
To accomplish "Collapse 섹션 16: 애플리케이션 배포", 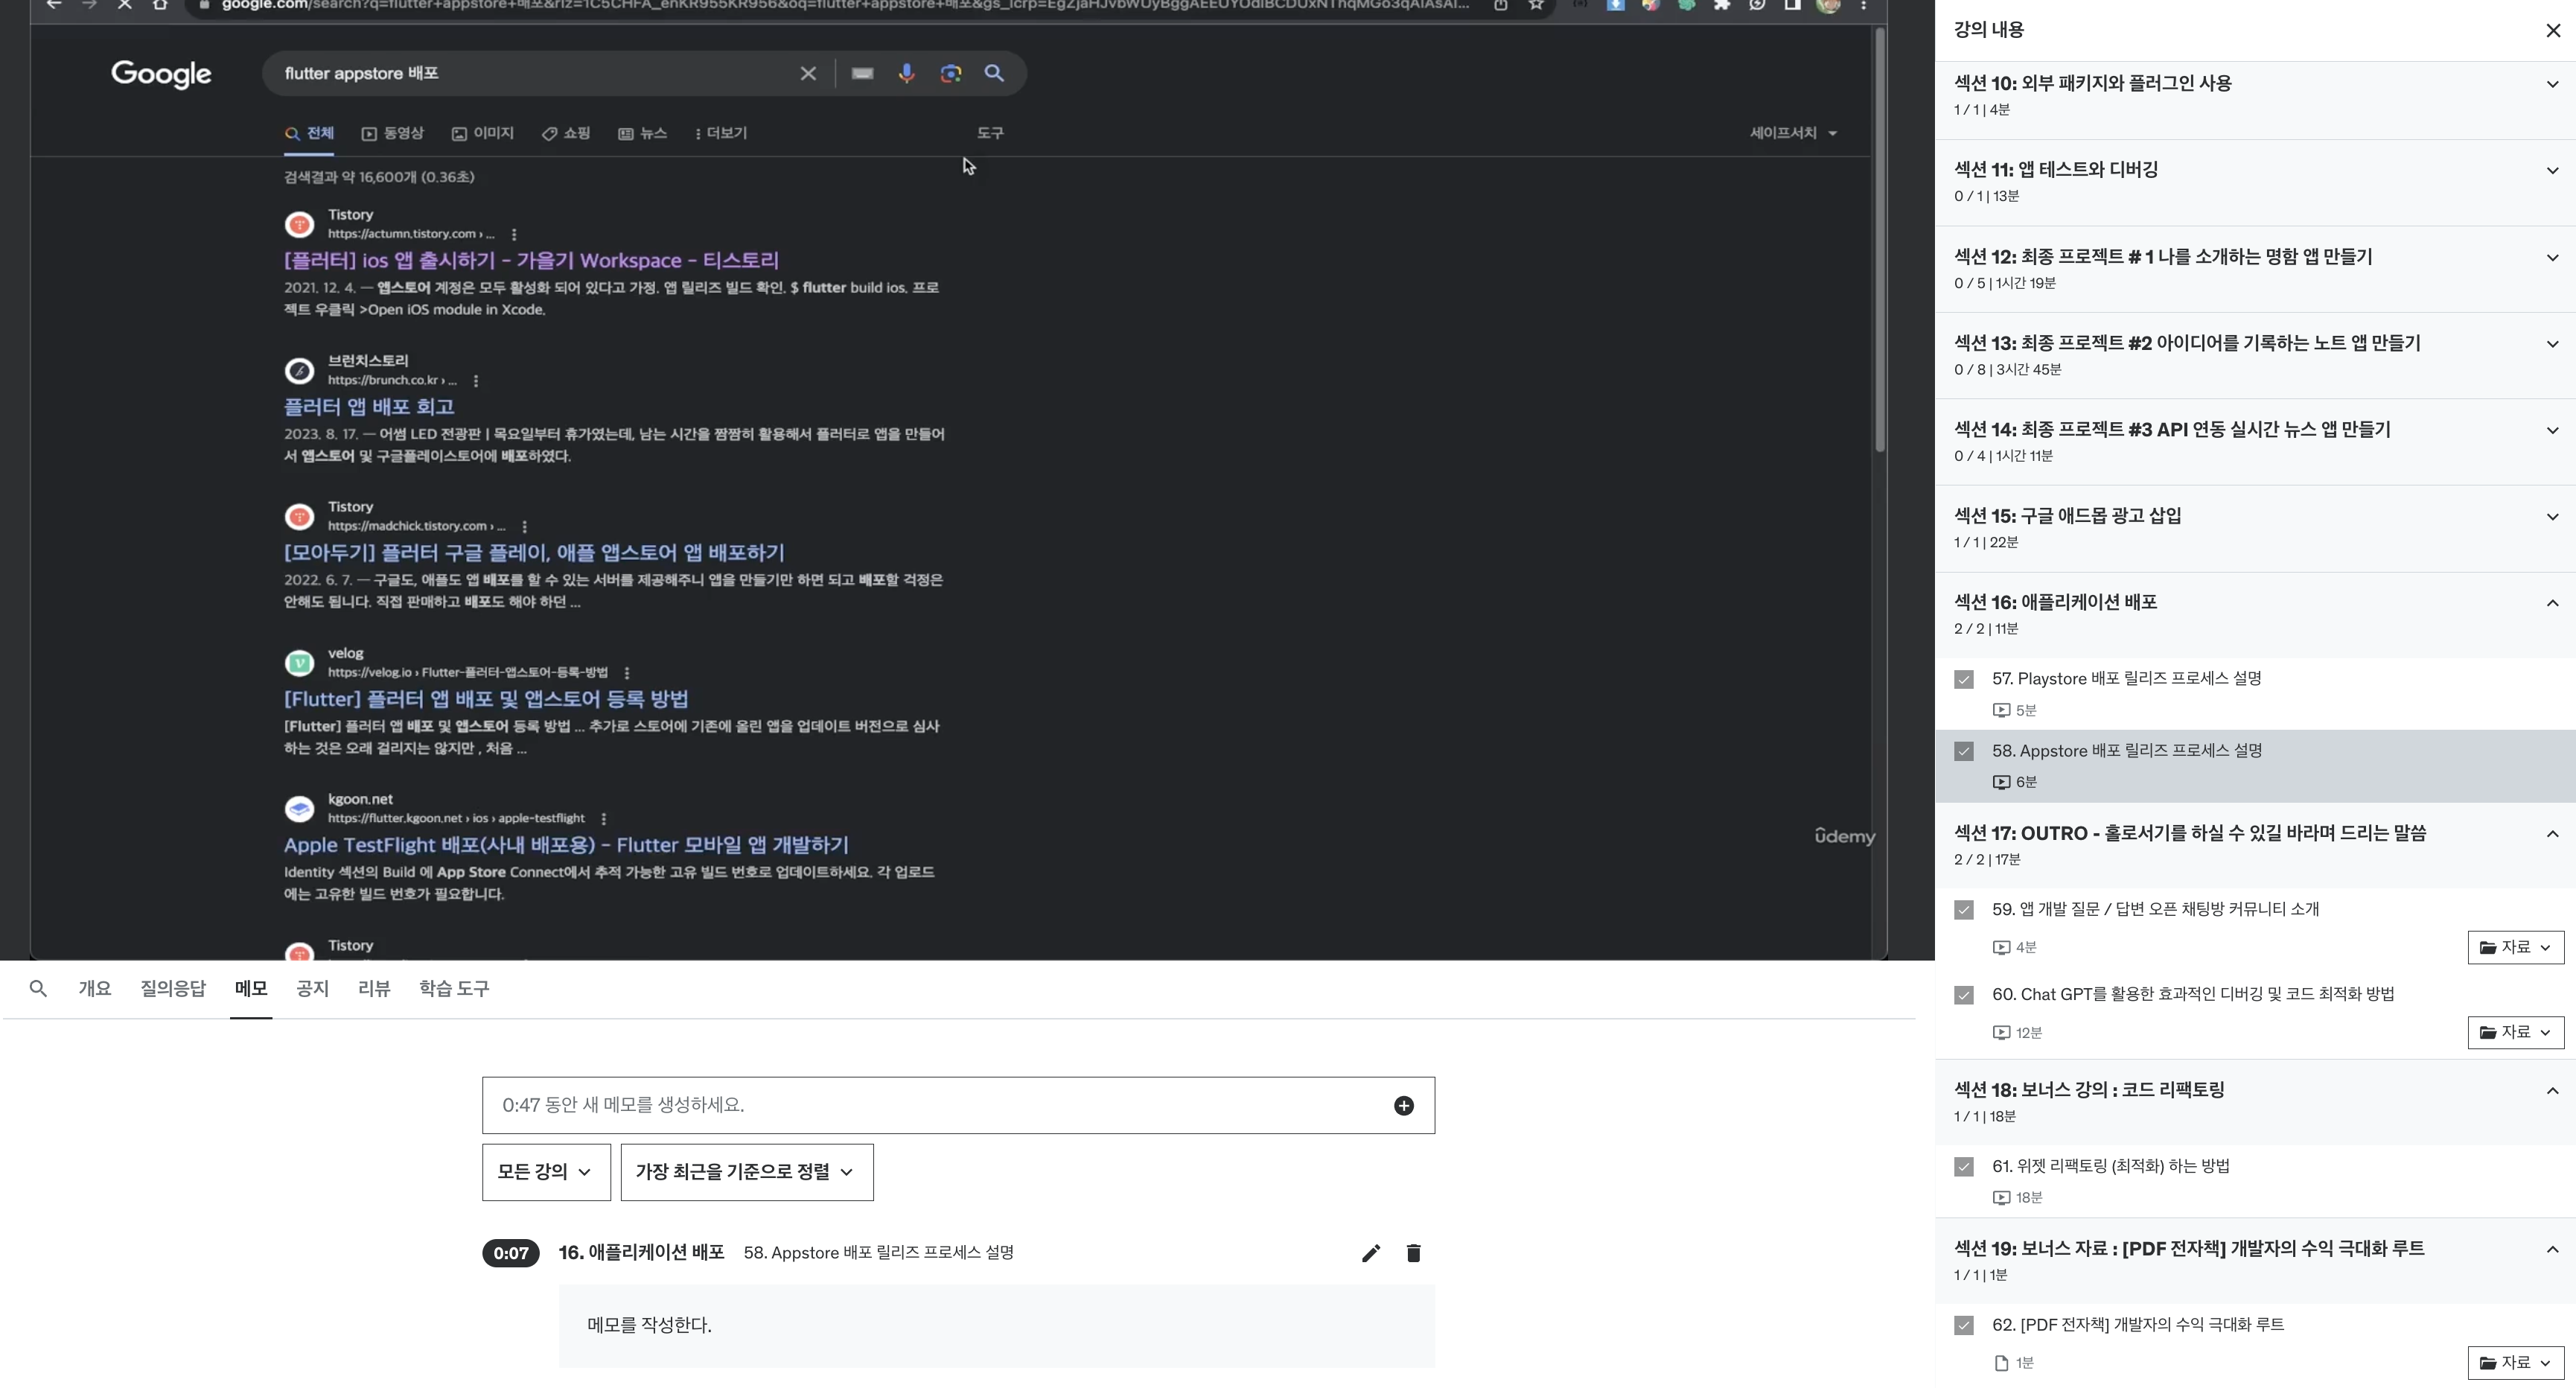I will (2255, 615).
